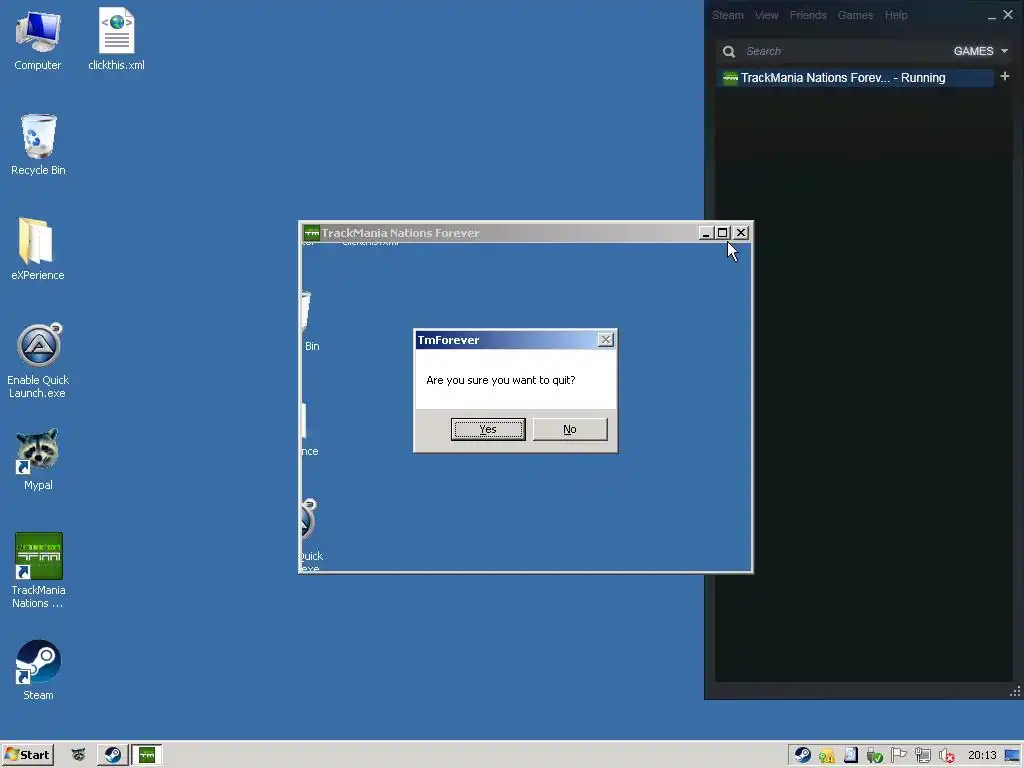The width and height of the screenshot is (1024, 768).
Task: Select the Recycle Bin desktop icon
Action: (x=38, y=144)
